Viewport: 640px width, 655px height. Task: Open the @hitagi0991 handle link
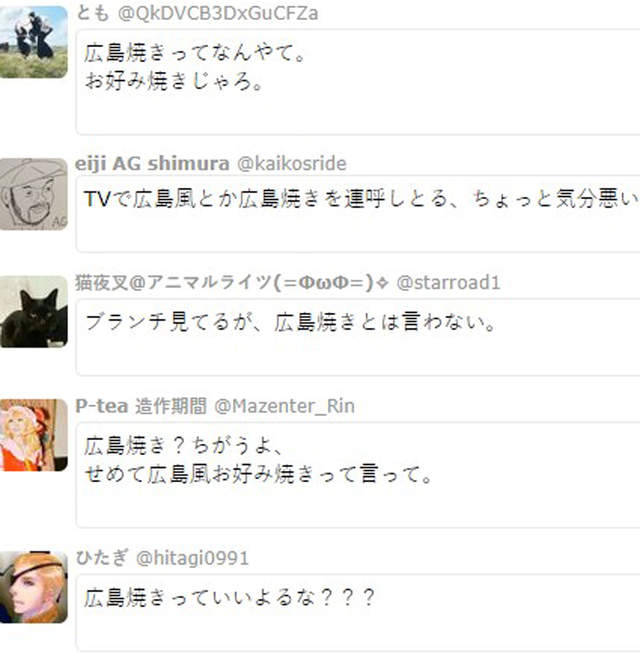point(192,558)
